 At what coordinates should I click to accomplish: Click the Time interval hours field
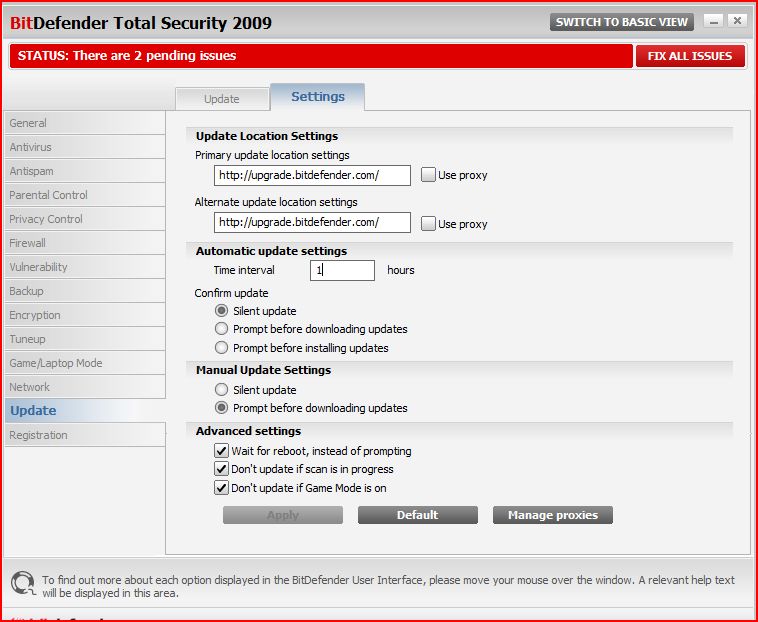[342, 270]
